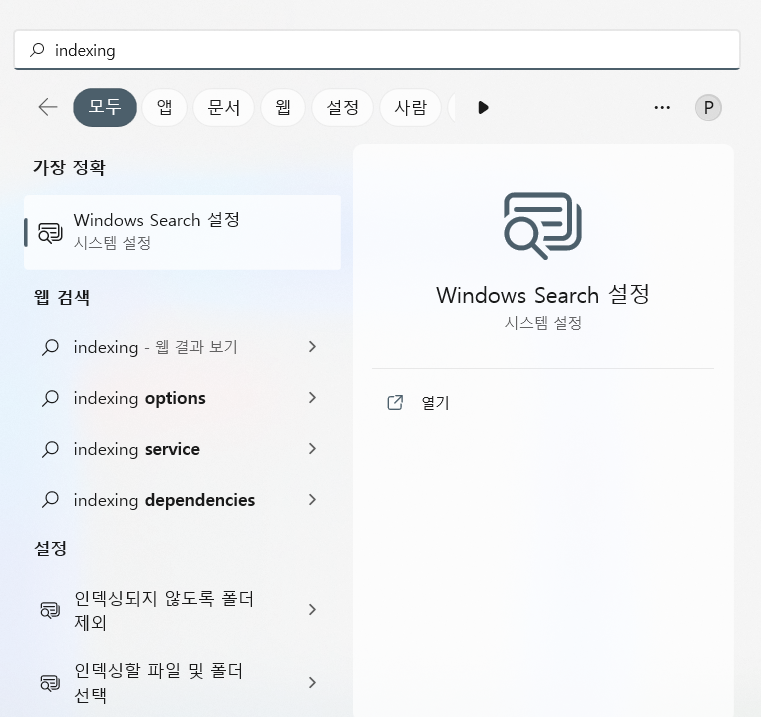Click the large Windows Search preview icon

pyautogui.click(x=543, y=225)
